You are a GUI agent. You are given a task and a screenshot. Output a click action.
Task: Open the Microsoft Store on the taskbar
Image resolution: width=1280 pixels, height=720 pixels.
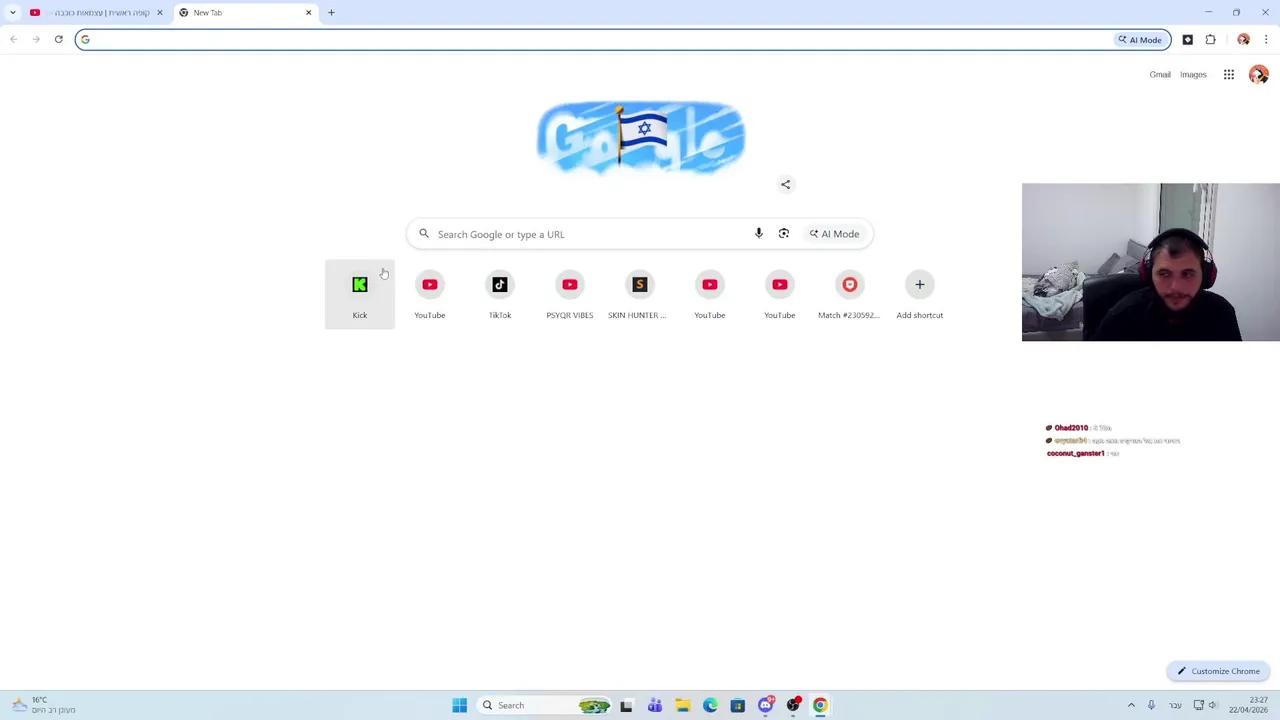(738, 705)
